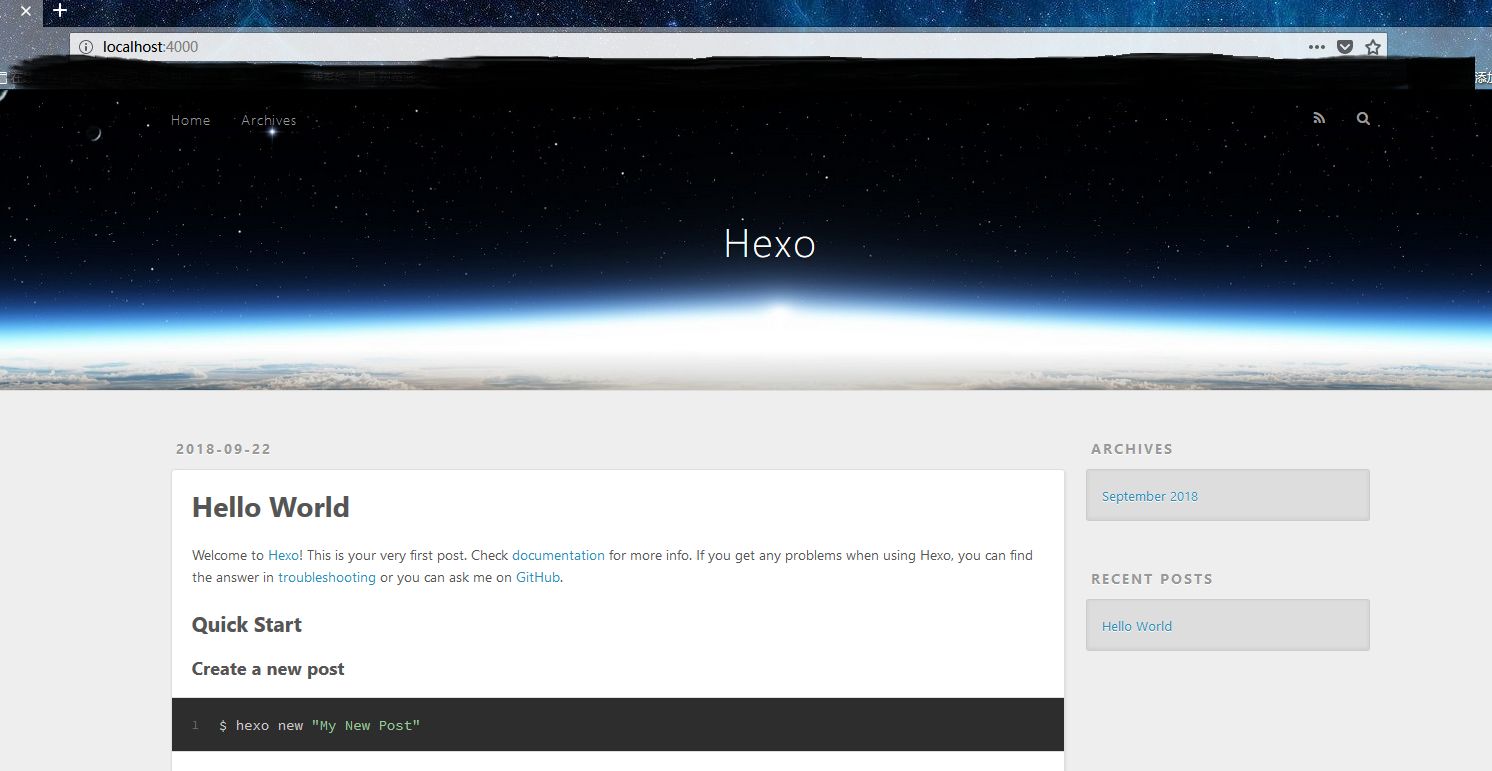1492x771 pixels.
Task: Open the Archives navigation link
Action: pyautogui.click(x=269, y=120)
